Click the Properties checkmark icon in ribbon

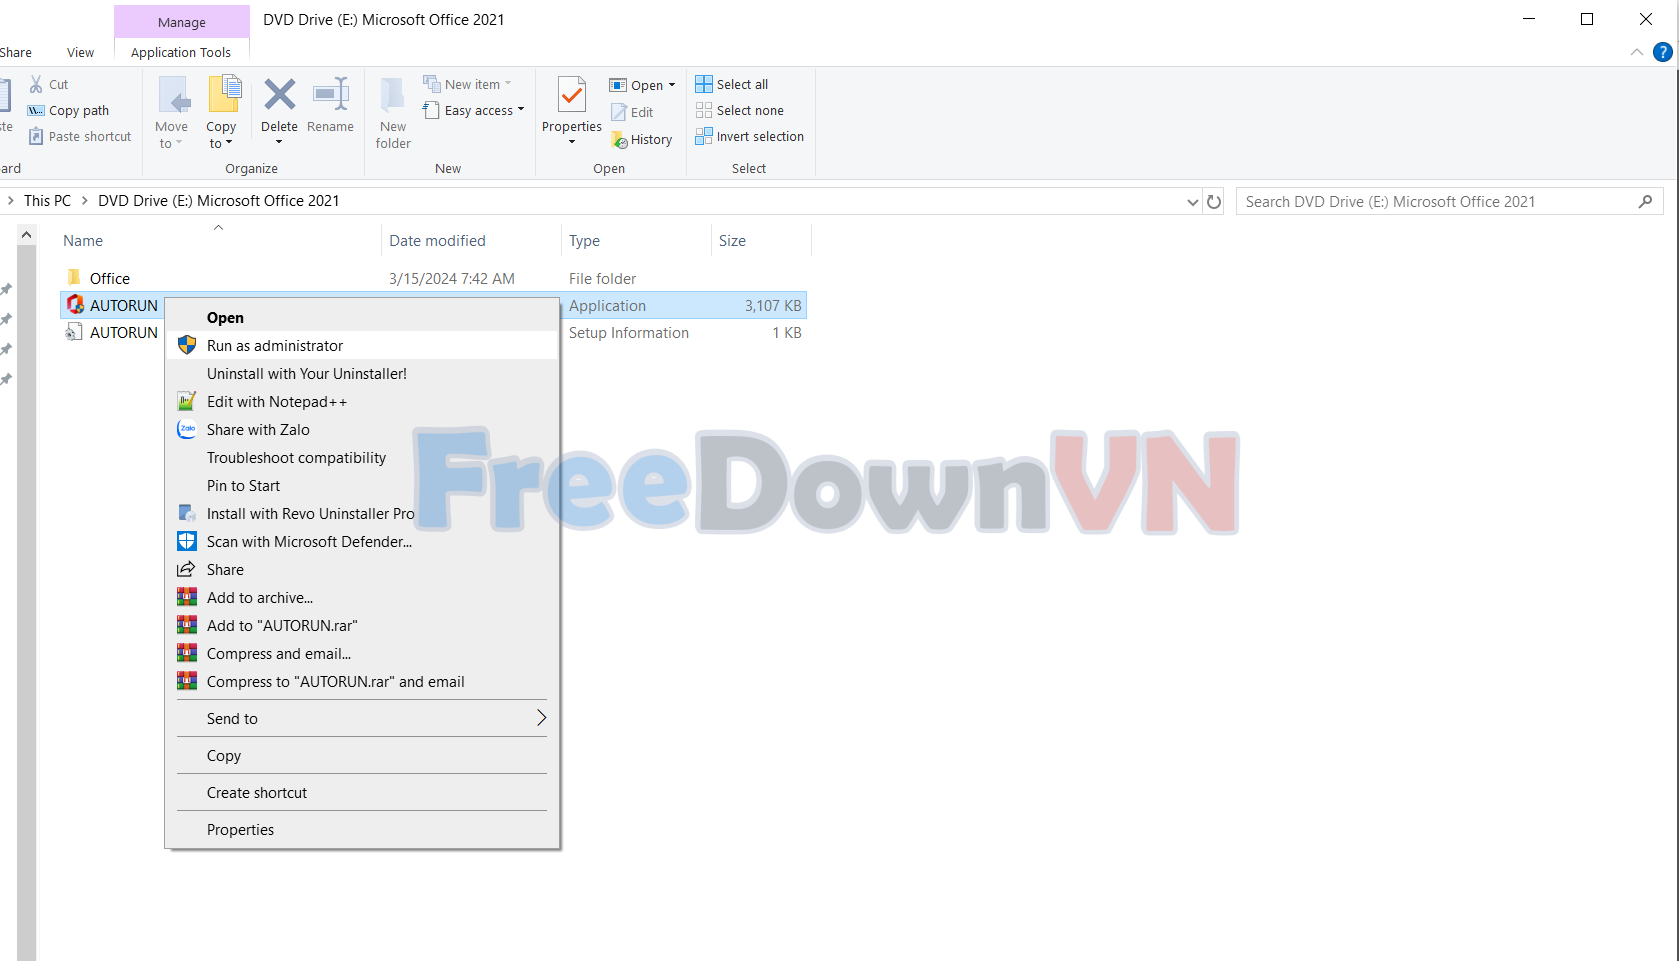pos(571,96)
